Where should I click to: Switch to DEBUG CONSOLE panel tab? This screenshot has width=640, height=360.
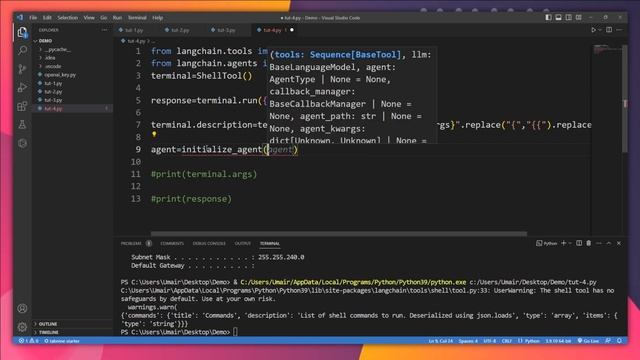point(209,243)
